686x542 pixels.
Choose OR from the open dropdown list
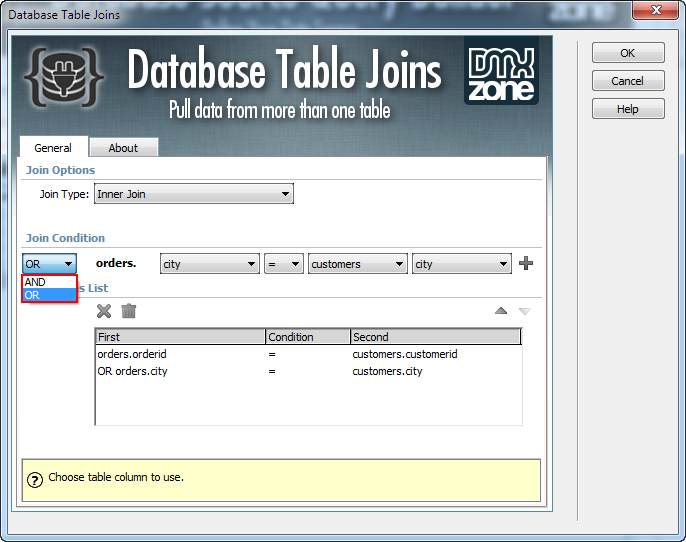coord(49,295)
